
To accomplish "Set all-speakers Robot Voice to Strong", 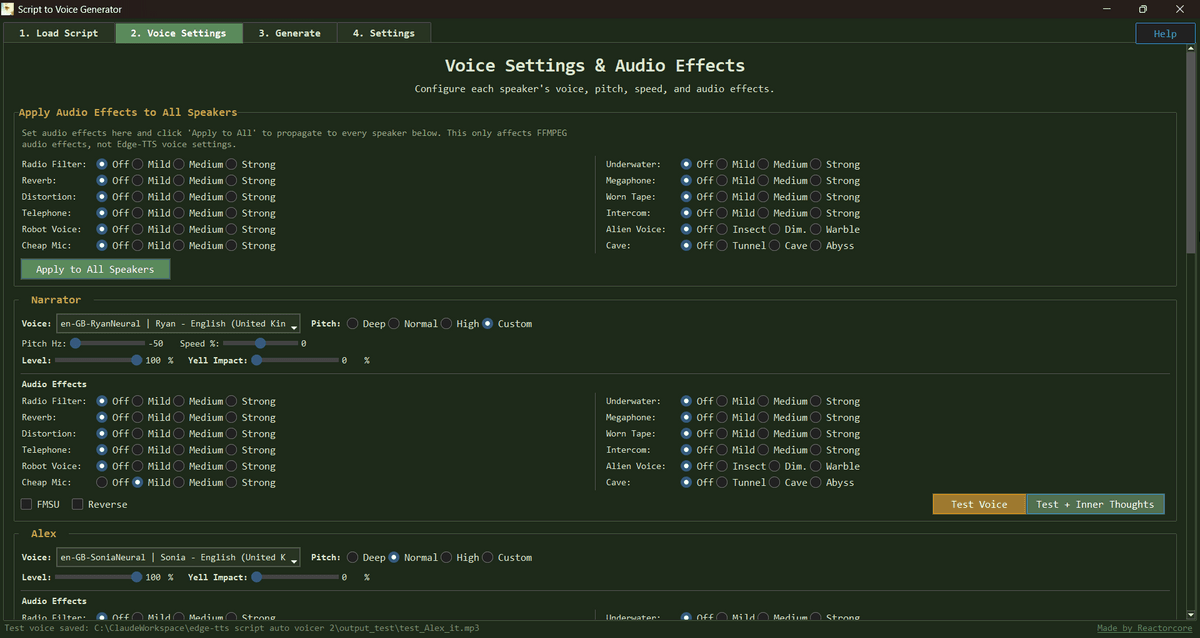I will [x=250, y=230].
